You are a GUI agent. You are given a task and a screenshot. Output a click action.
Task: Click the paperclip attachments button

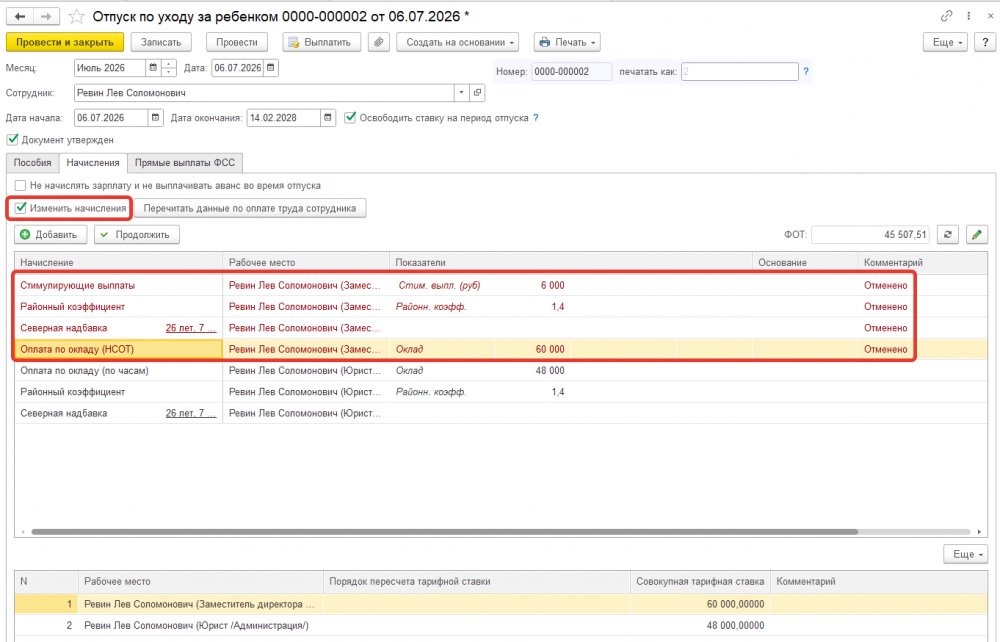click(378, 42)
